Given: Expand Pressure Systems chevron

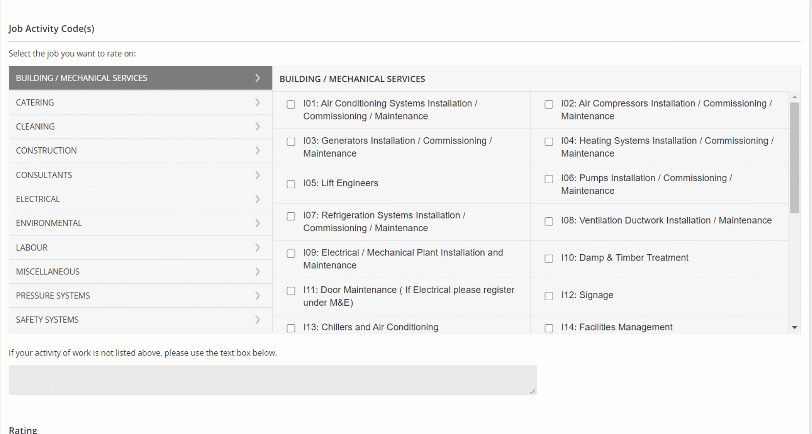Looking at the screenshot, I should (257, 295).
